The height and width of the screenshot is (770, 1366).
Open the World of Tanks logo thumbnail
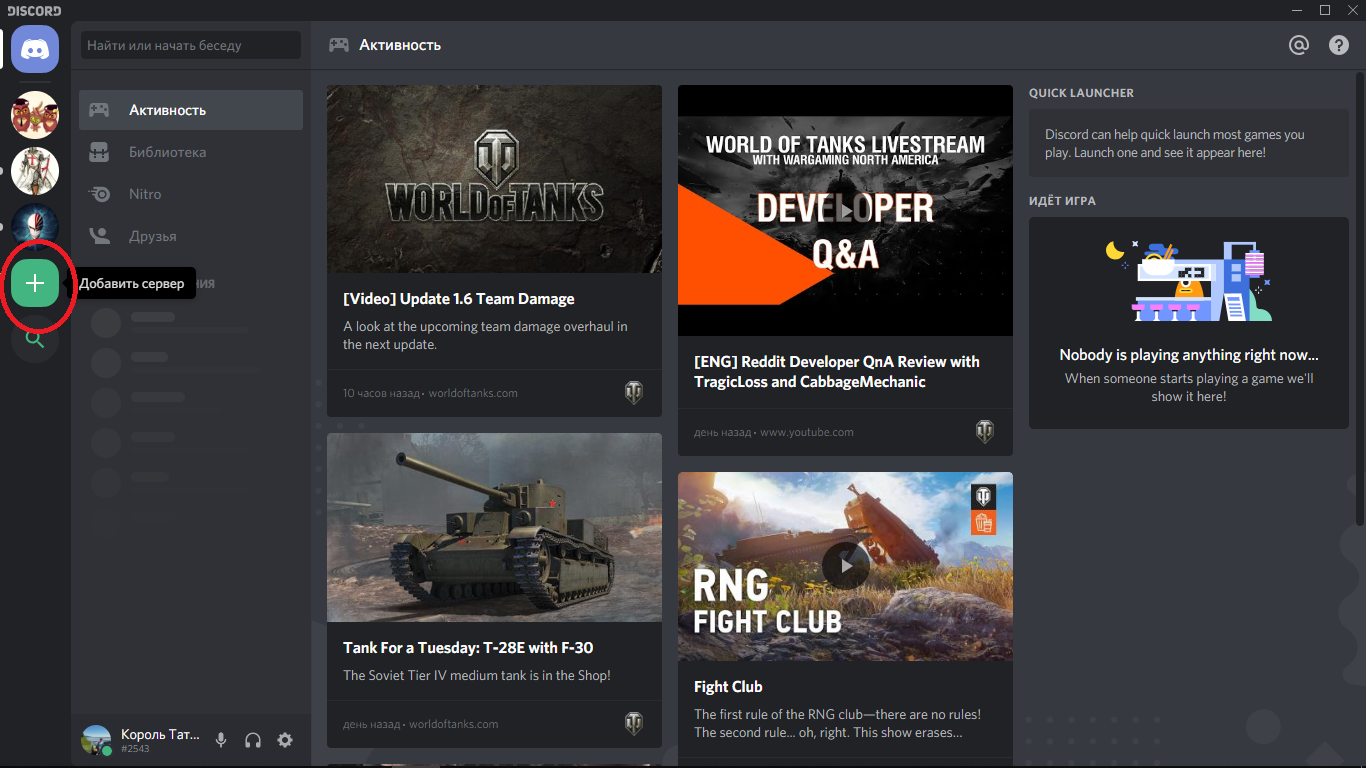494,179
